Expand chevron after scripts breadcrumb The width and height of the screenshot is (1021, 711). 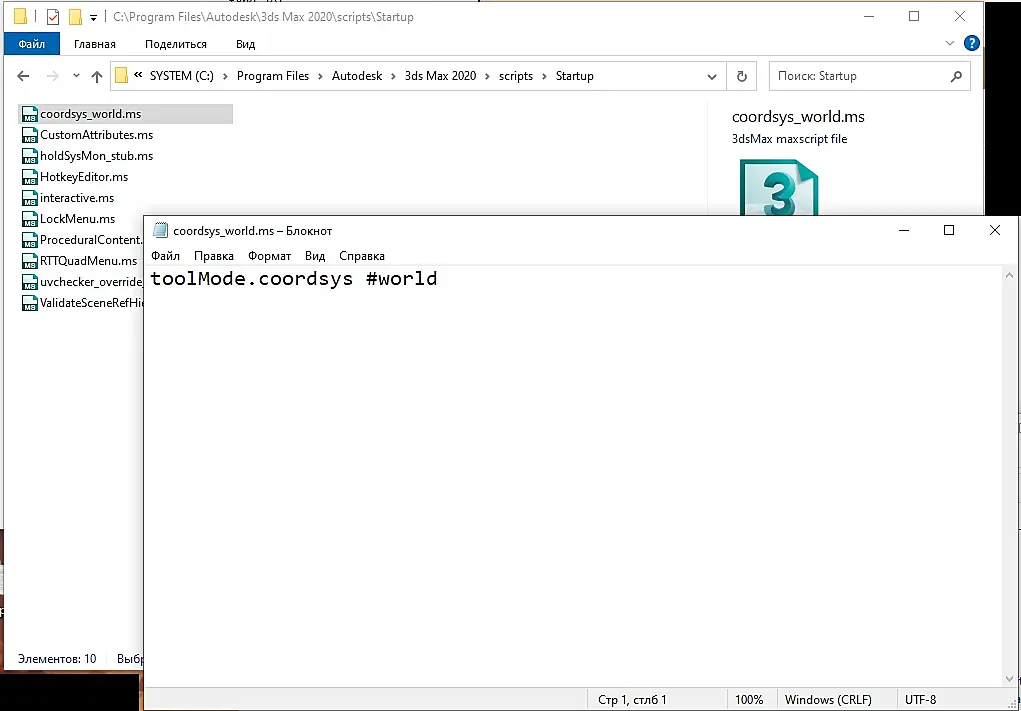544,76
